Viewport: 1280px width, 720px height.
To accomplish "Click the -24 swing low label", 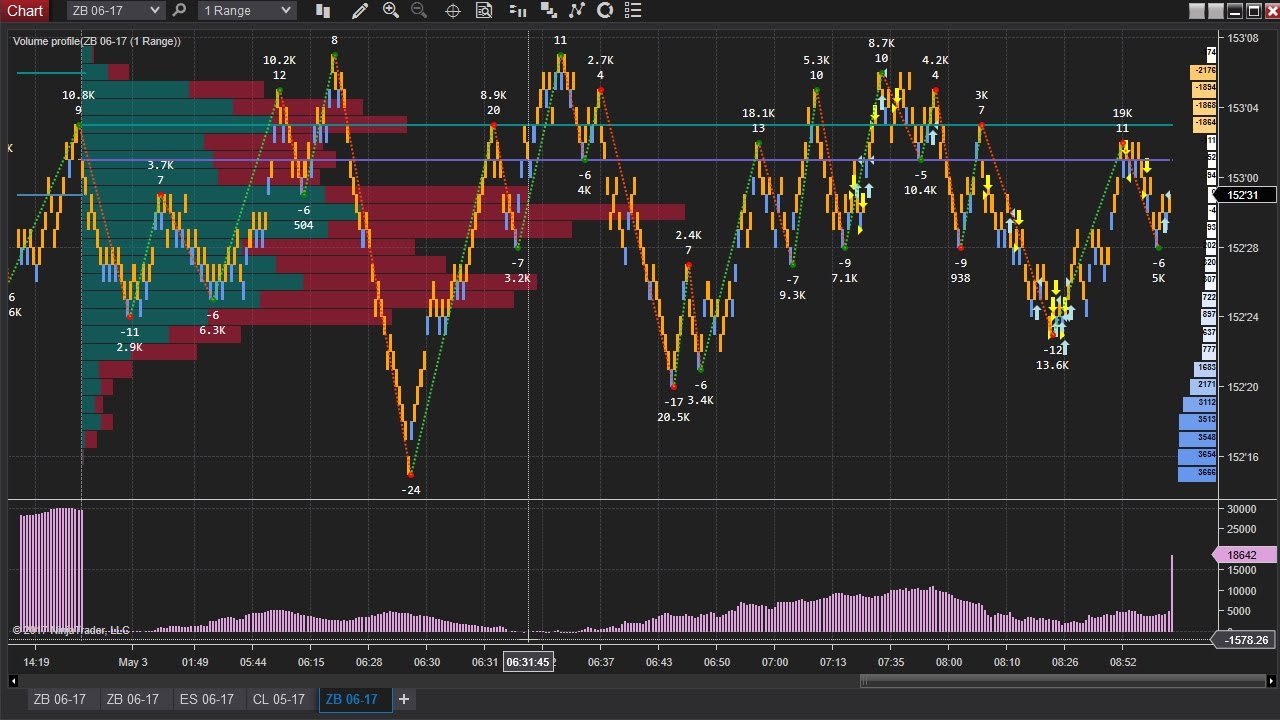I will pyautogui.click(x=410, y=490).
